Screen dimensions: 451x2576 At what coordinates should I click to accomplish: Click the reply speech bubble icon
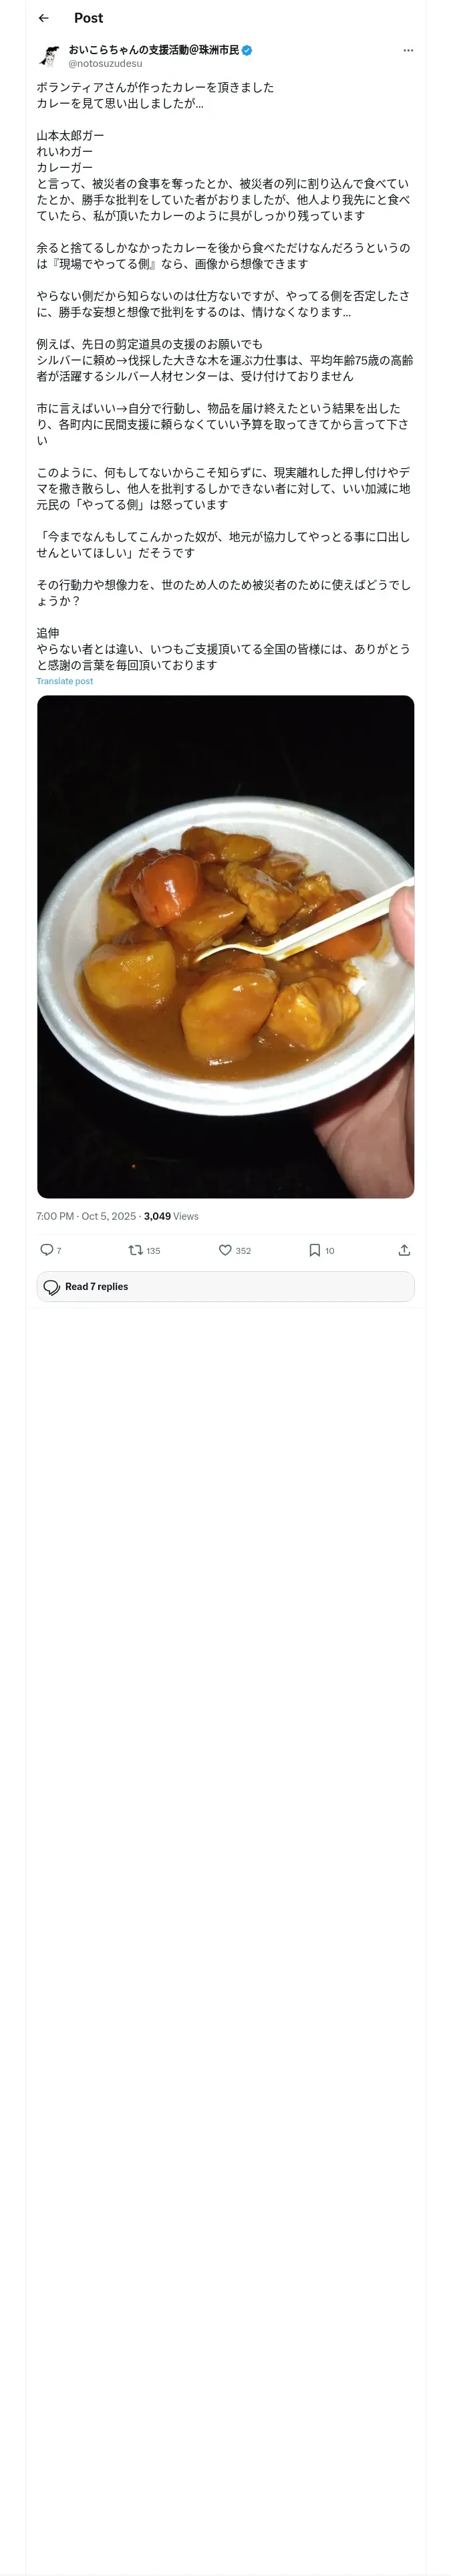coord(46,1249)
